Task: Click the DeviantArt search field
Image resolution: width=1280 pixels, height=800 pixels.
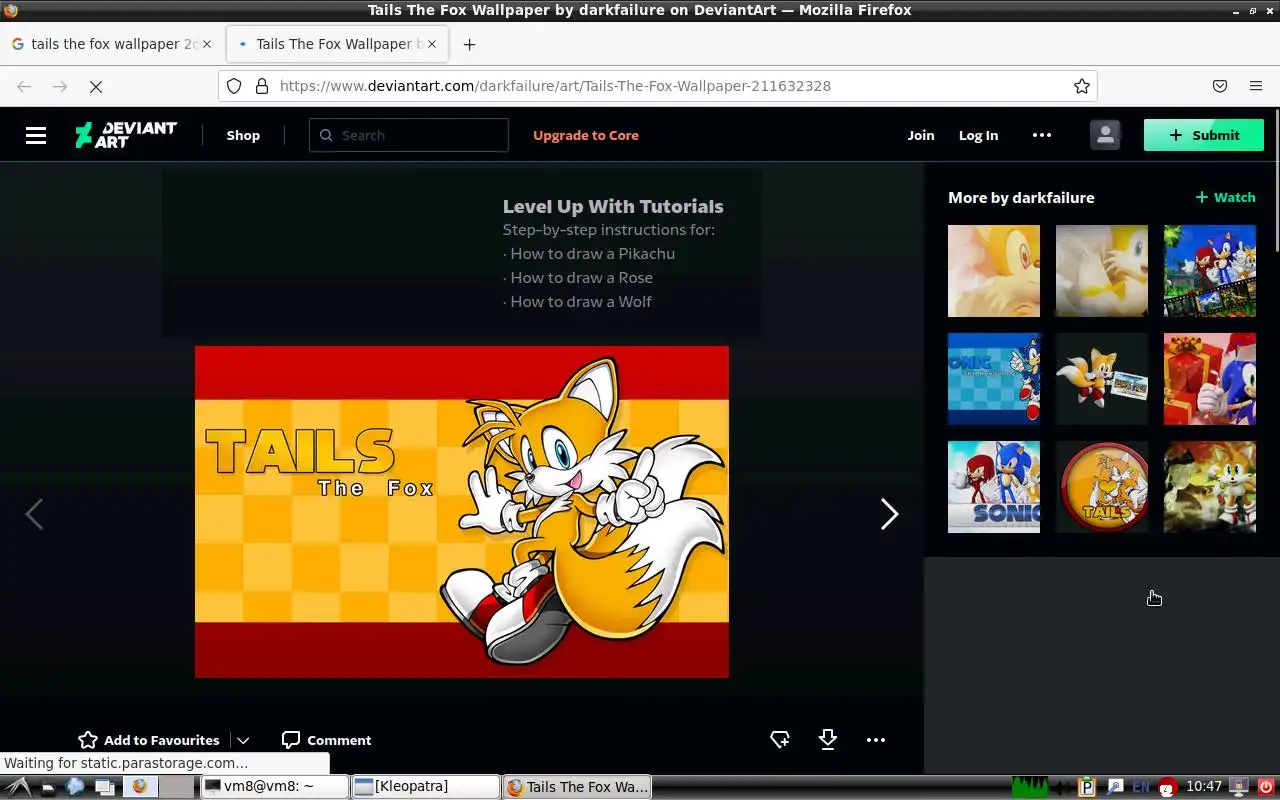Action: point(409,135)
